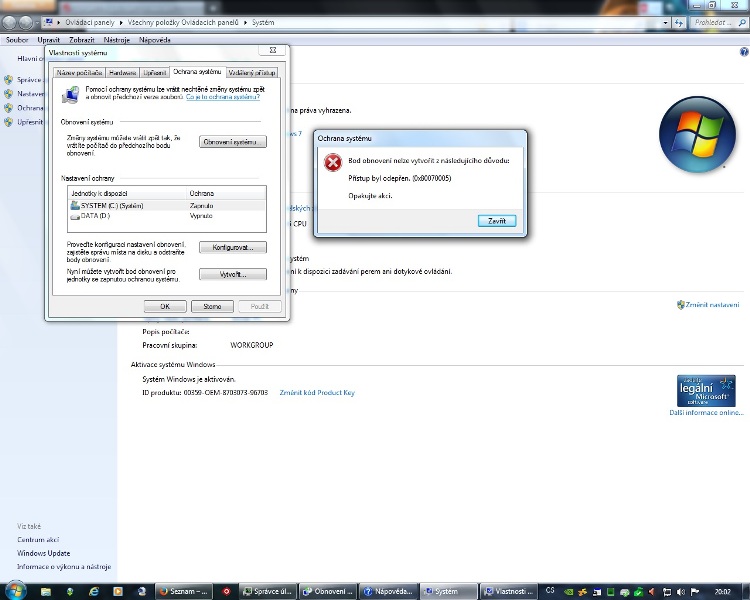Click the Windows Start orb
Screen dimensions: 750x600
pos(16,591)
